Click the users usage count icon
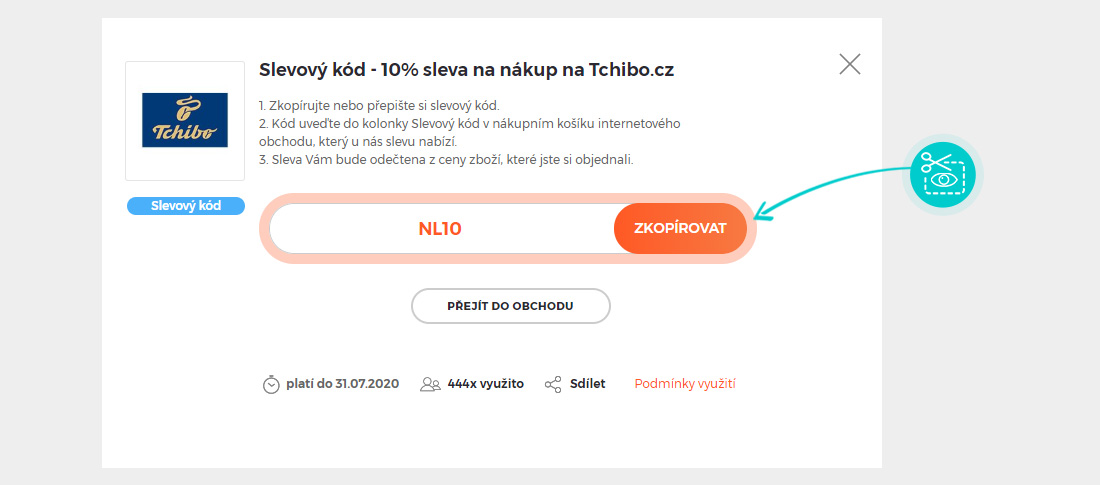1100x485 pixels. [430, 385]
